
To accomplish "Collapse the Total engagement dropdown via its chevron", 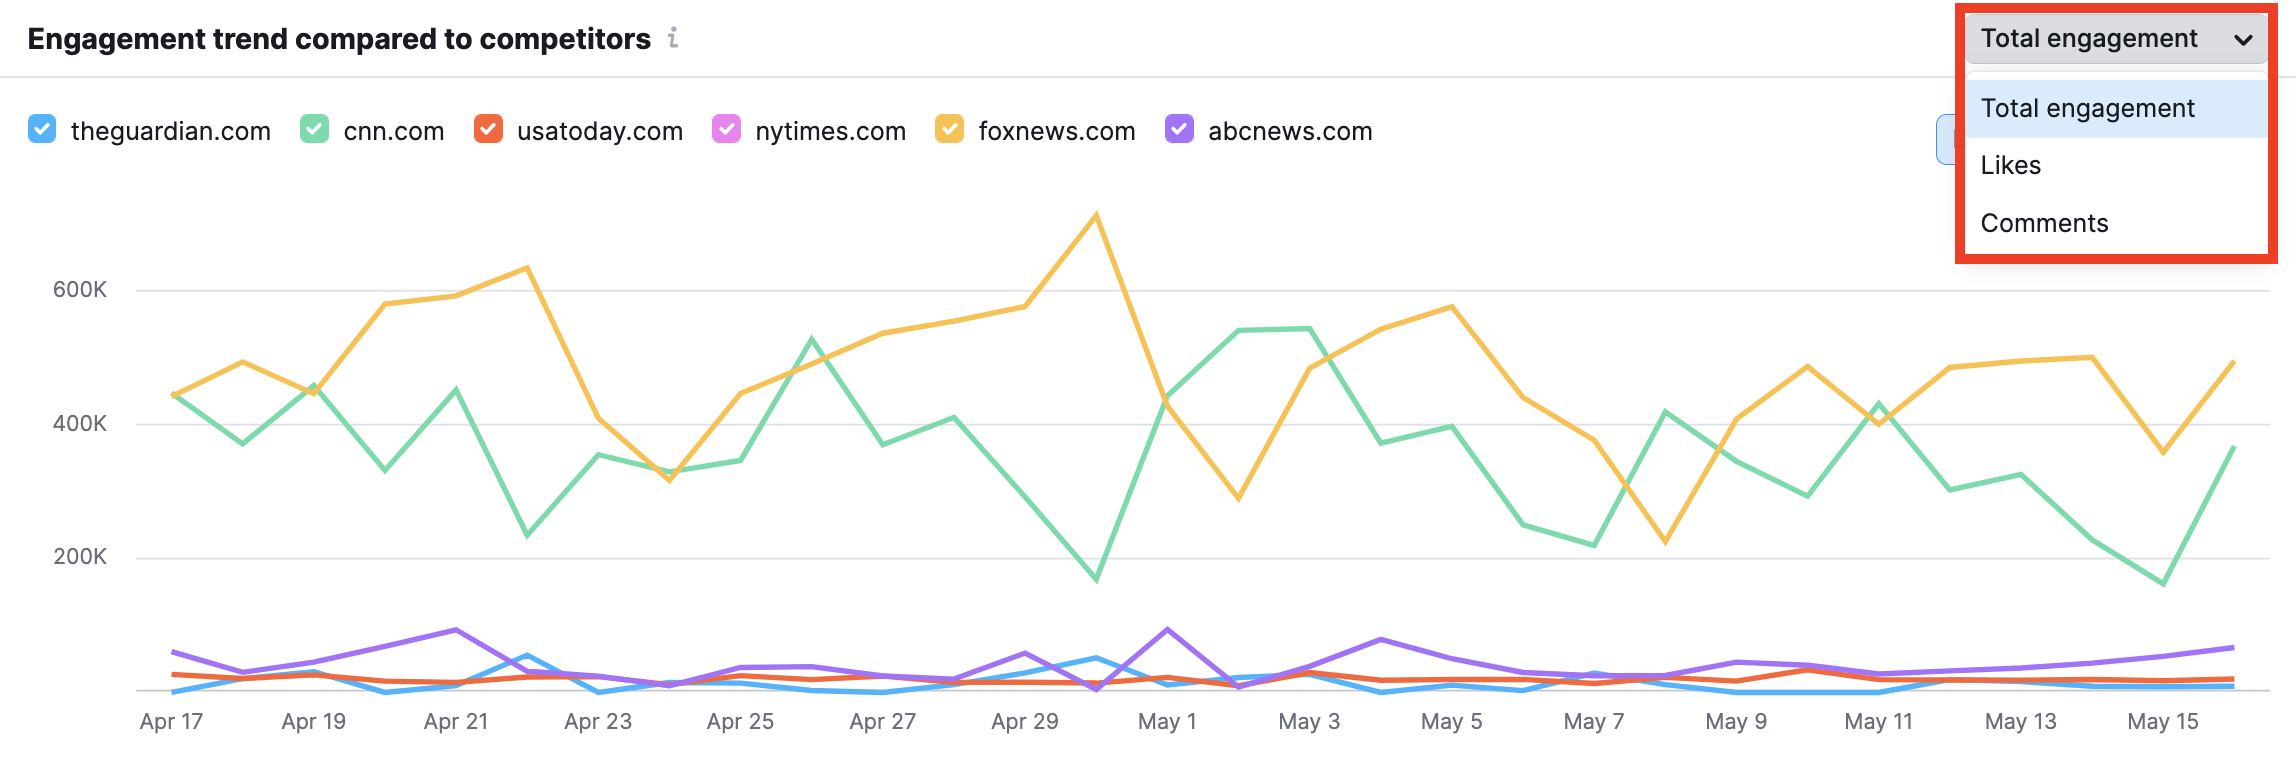I will tap(2243, 40).
